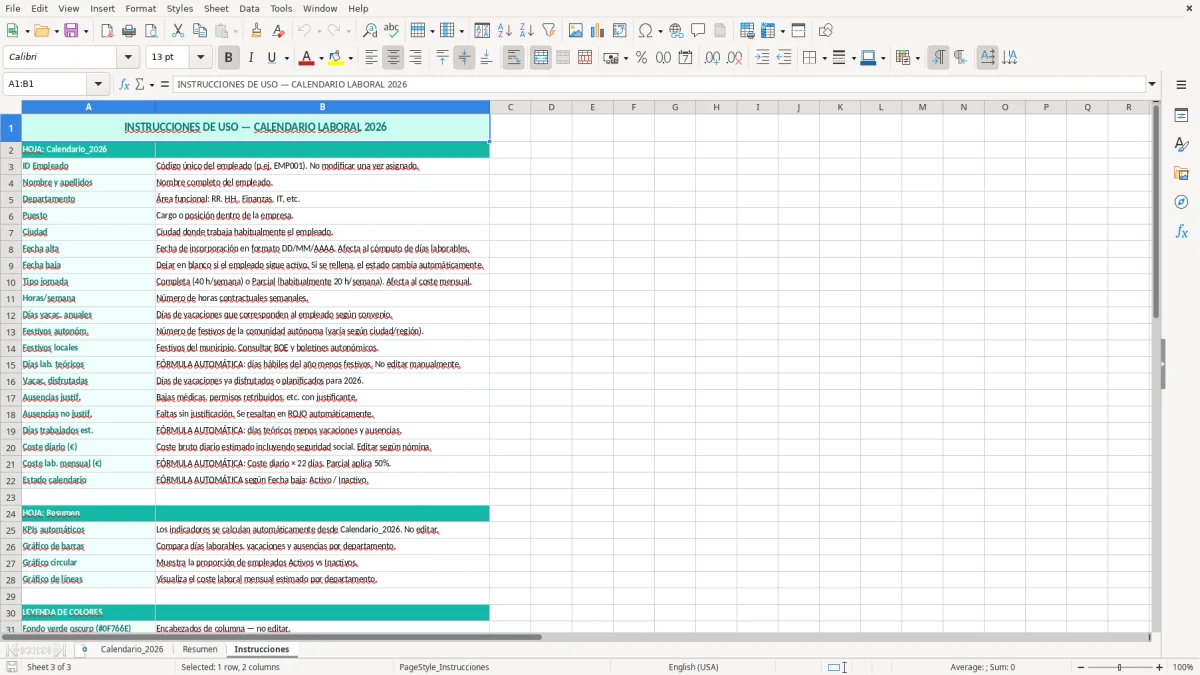Click the Cut scissors icon
Viewport: 1200px width, 675px height.
[178, 31]
